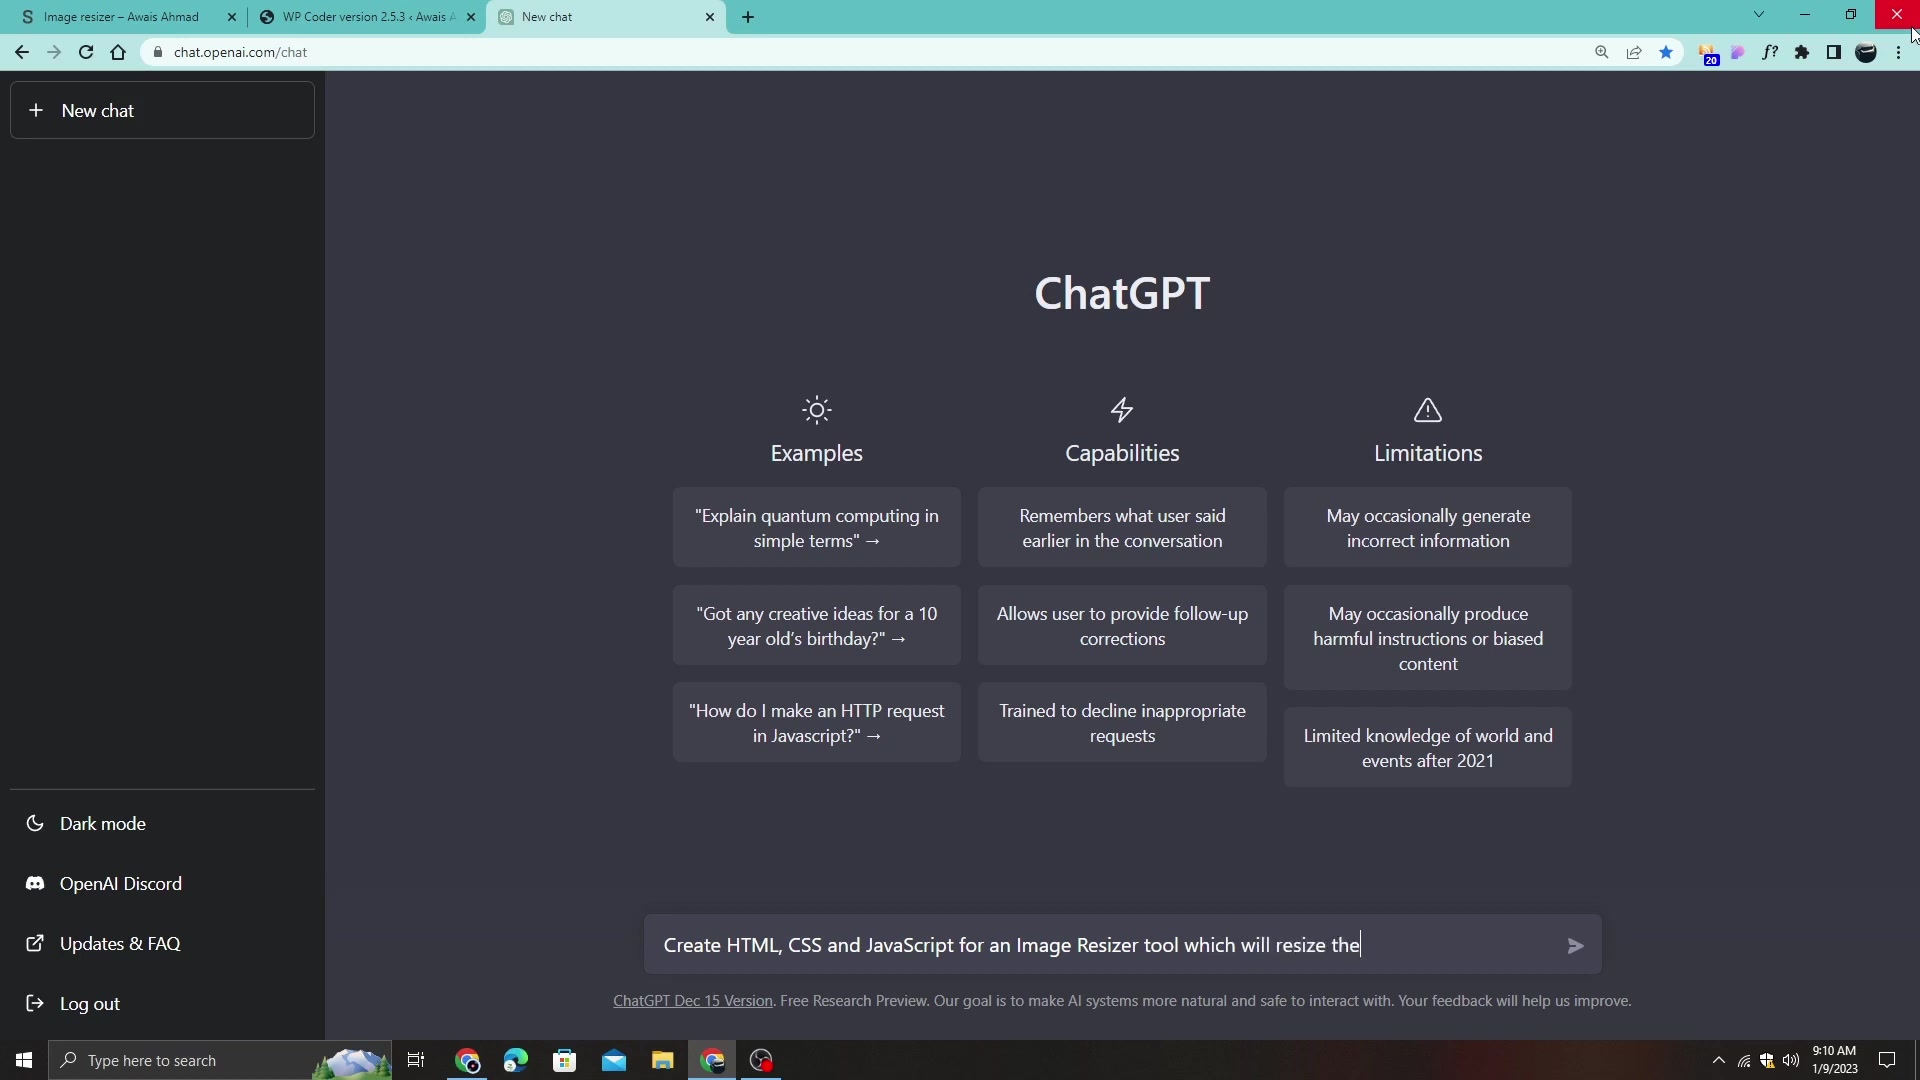
Task: Select the New chat browser tab
Action: click(x=605, y=17)
